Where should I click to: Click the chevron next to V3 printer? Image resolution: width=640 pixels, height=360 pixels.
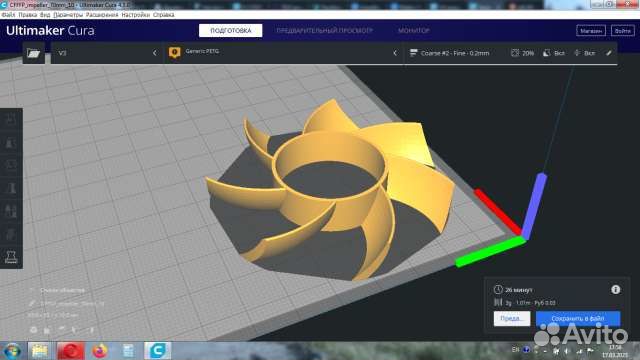(155, 53)
